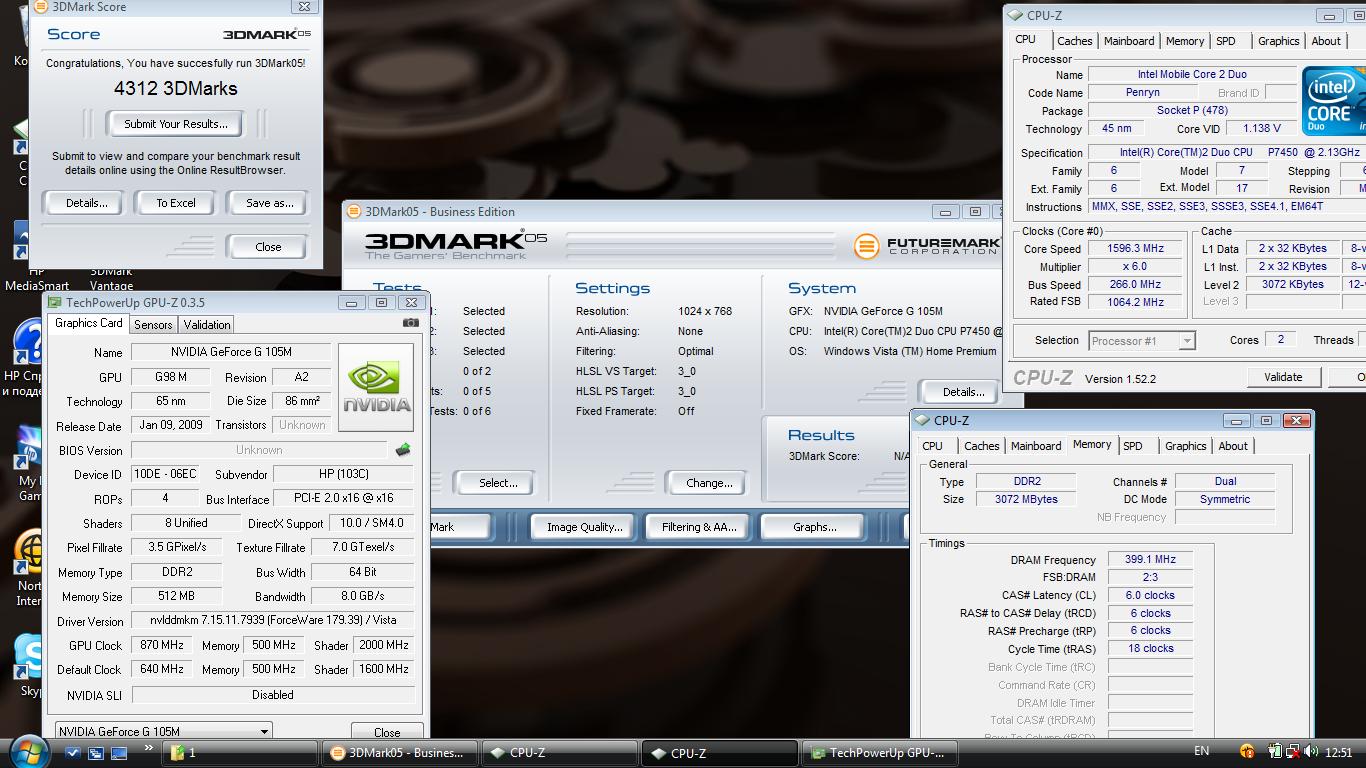Open SPD tab in lower CPU-Z window
The height and width of the screenshot is (768, 1366).
(1132, 446)
